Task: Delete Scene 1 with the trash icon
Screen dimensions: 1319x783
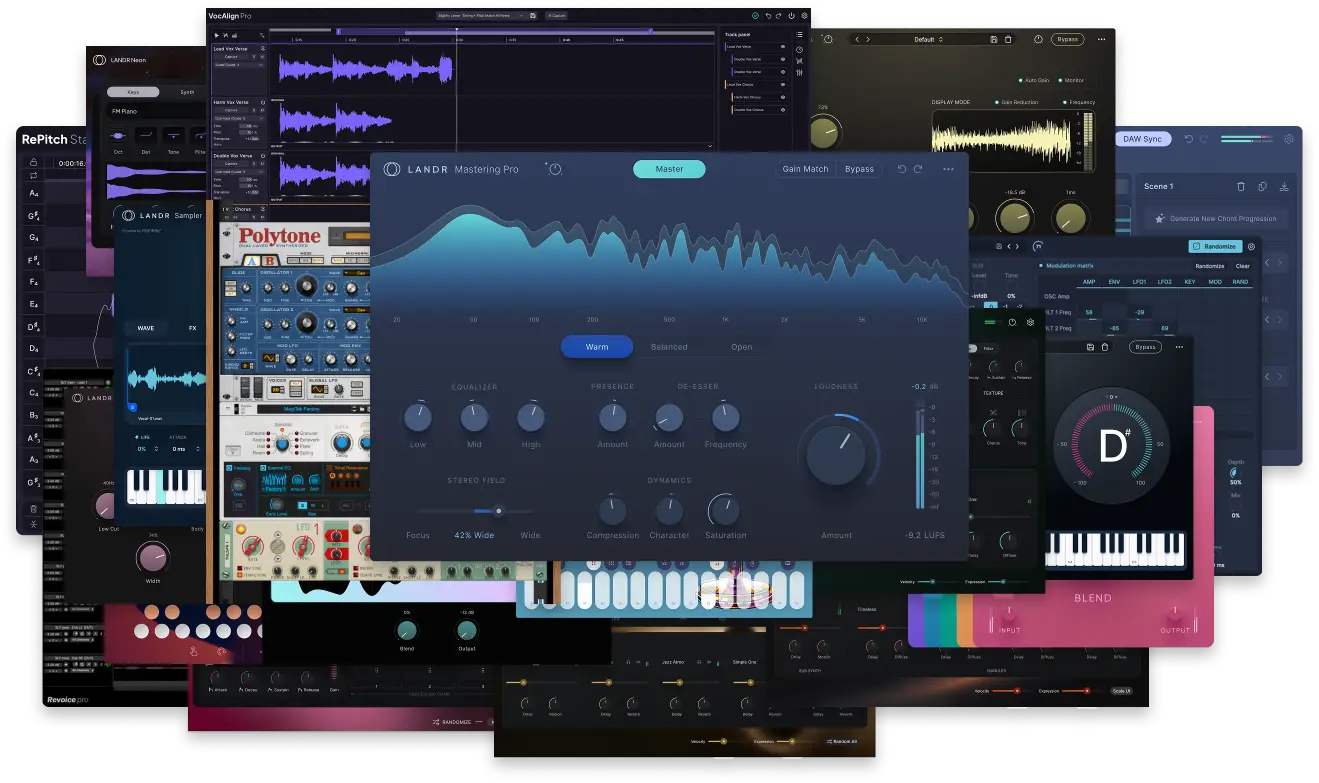Action: point(1241,186)
